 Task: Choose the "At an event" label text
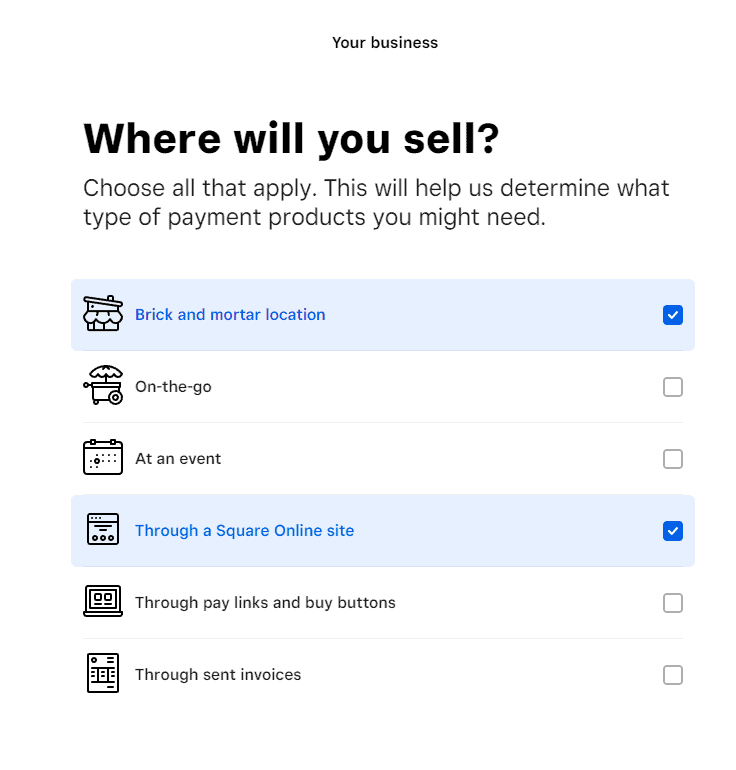pyautogui.click(x=178, y=459)
